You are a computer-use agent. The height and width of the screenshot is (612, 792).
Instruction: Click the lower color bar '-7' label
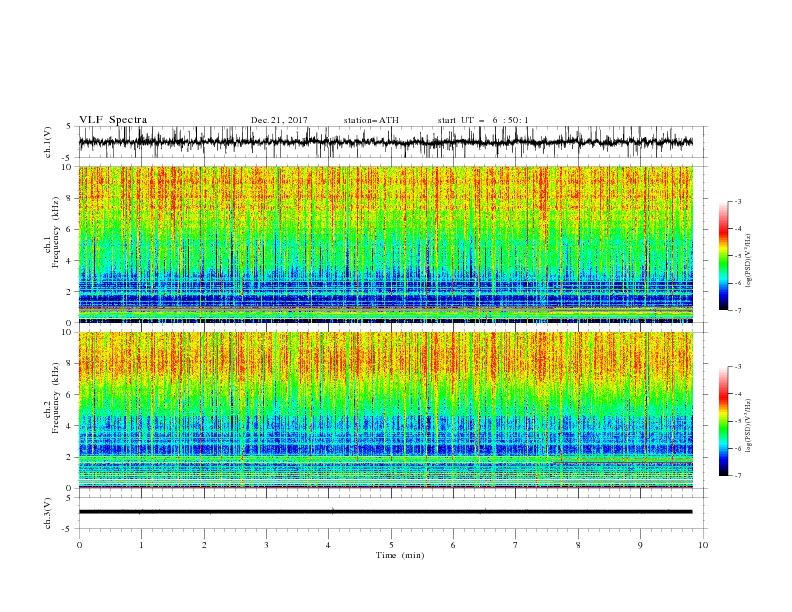[x=737, y=476]
